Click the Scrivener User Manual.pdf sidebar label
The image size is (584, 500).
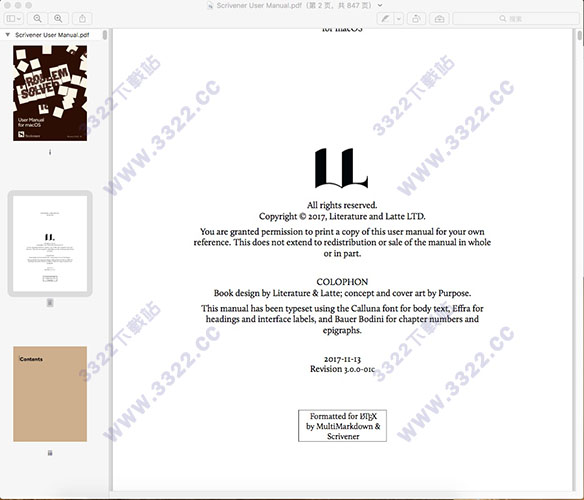click(52, 35)
